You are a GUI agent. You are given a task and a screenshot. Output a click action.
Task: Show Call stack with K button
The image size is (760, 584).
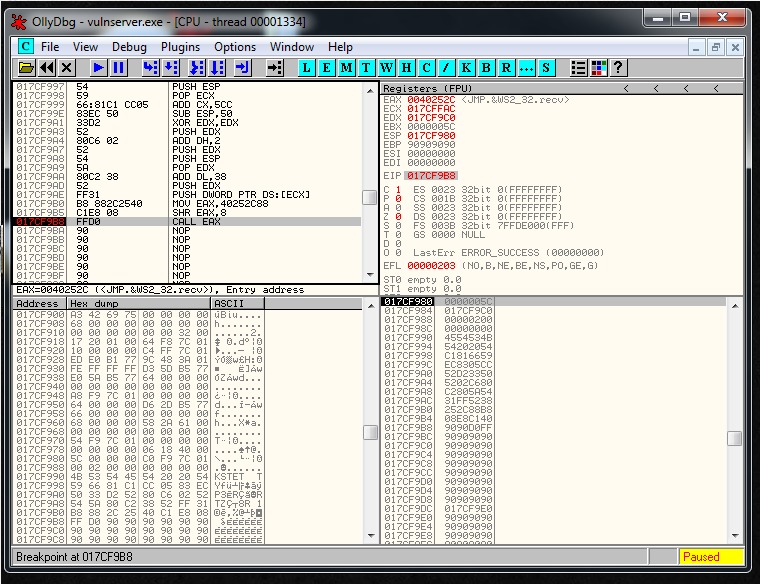point(466,68)
